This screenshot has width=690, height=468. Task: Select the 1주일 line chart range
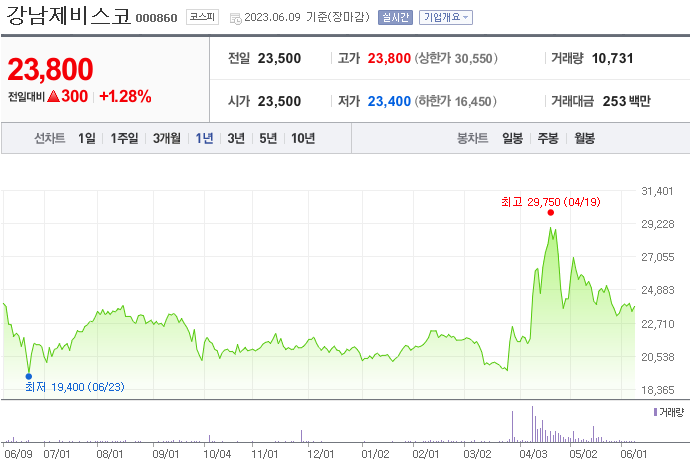(124, 139)
